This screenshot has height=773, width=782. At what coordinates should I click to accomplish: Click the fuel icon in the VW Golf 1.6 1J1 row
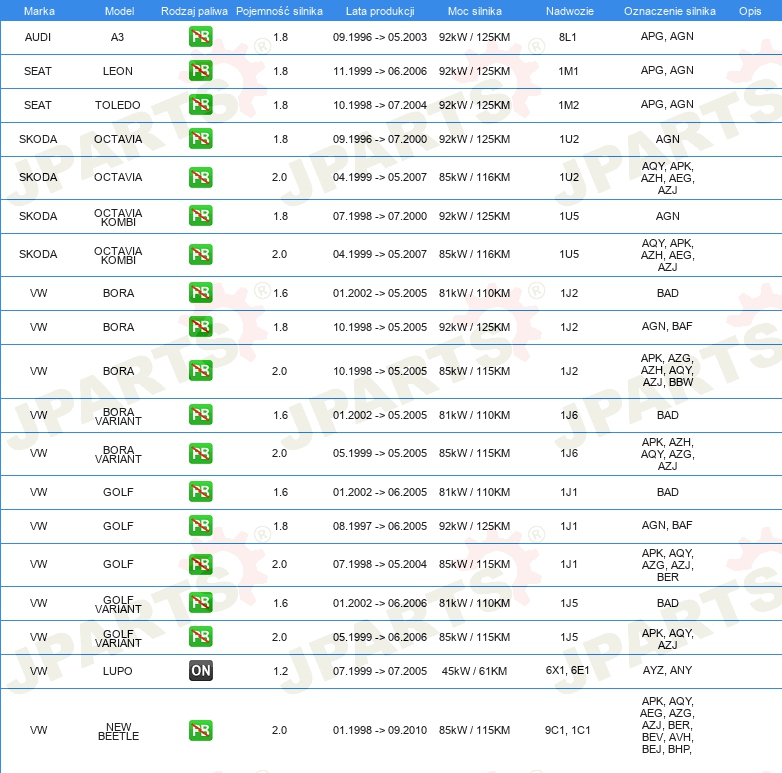(200, 492)
